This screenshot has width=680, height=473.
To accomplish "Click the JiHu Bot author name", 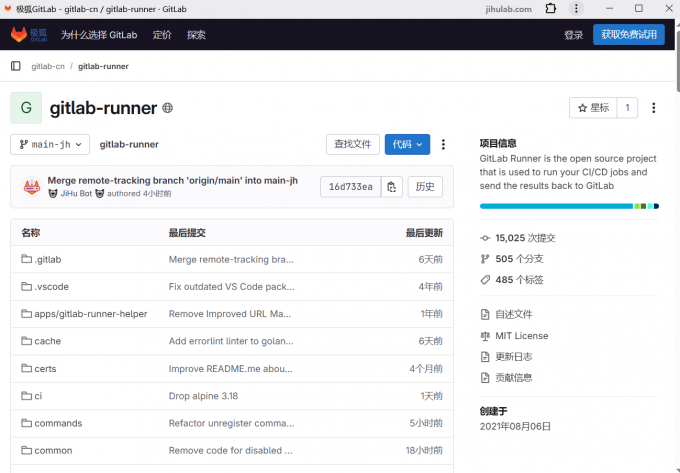I will pyautogui.click(x=76, y=193).
